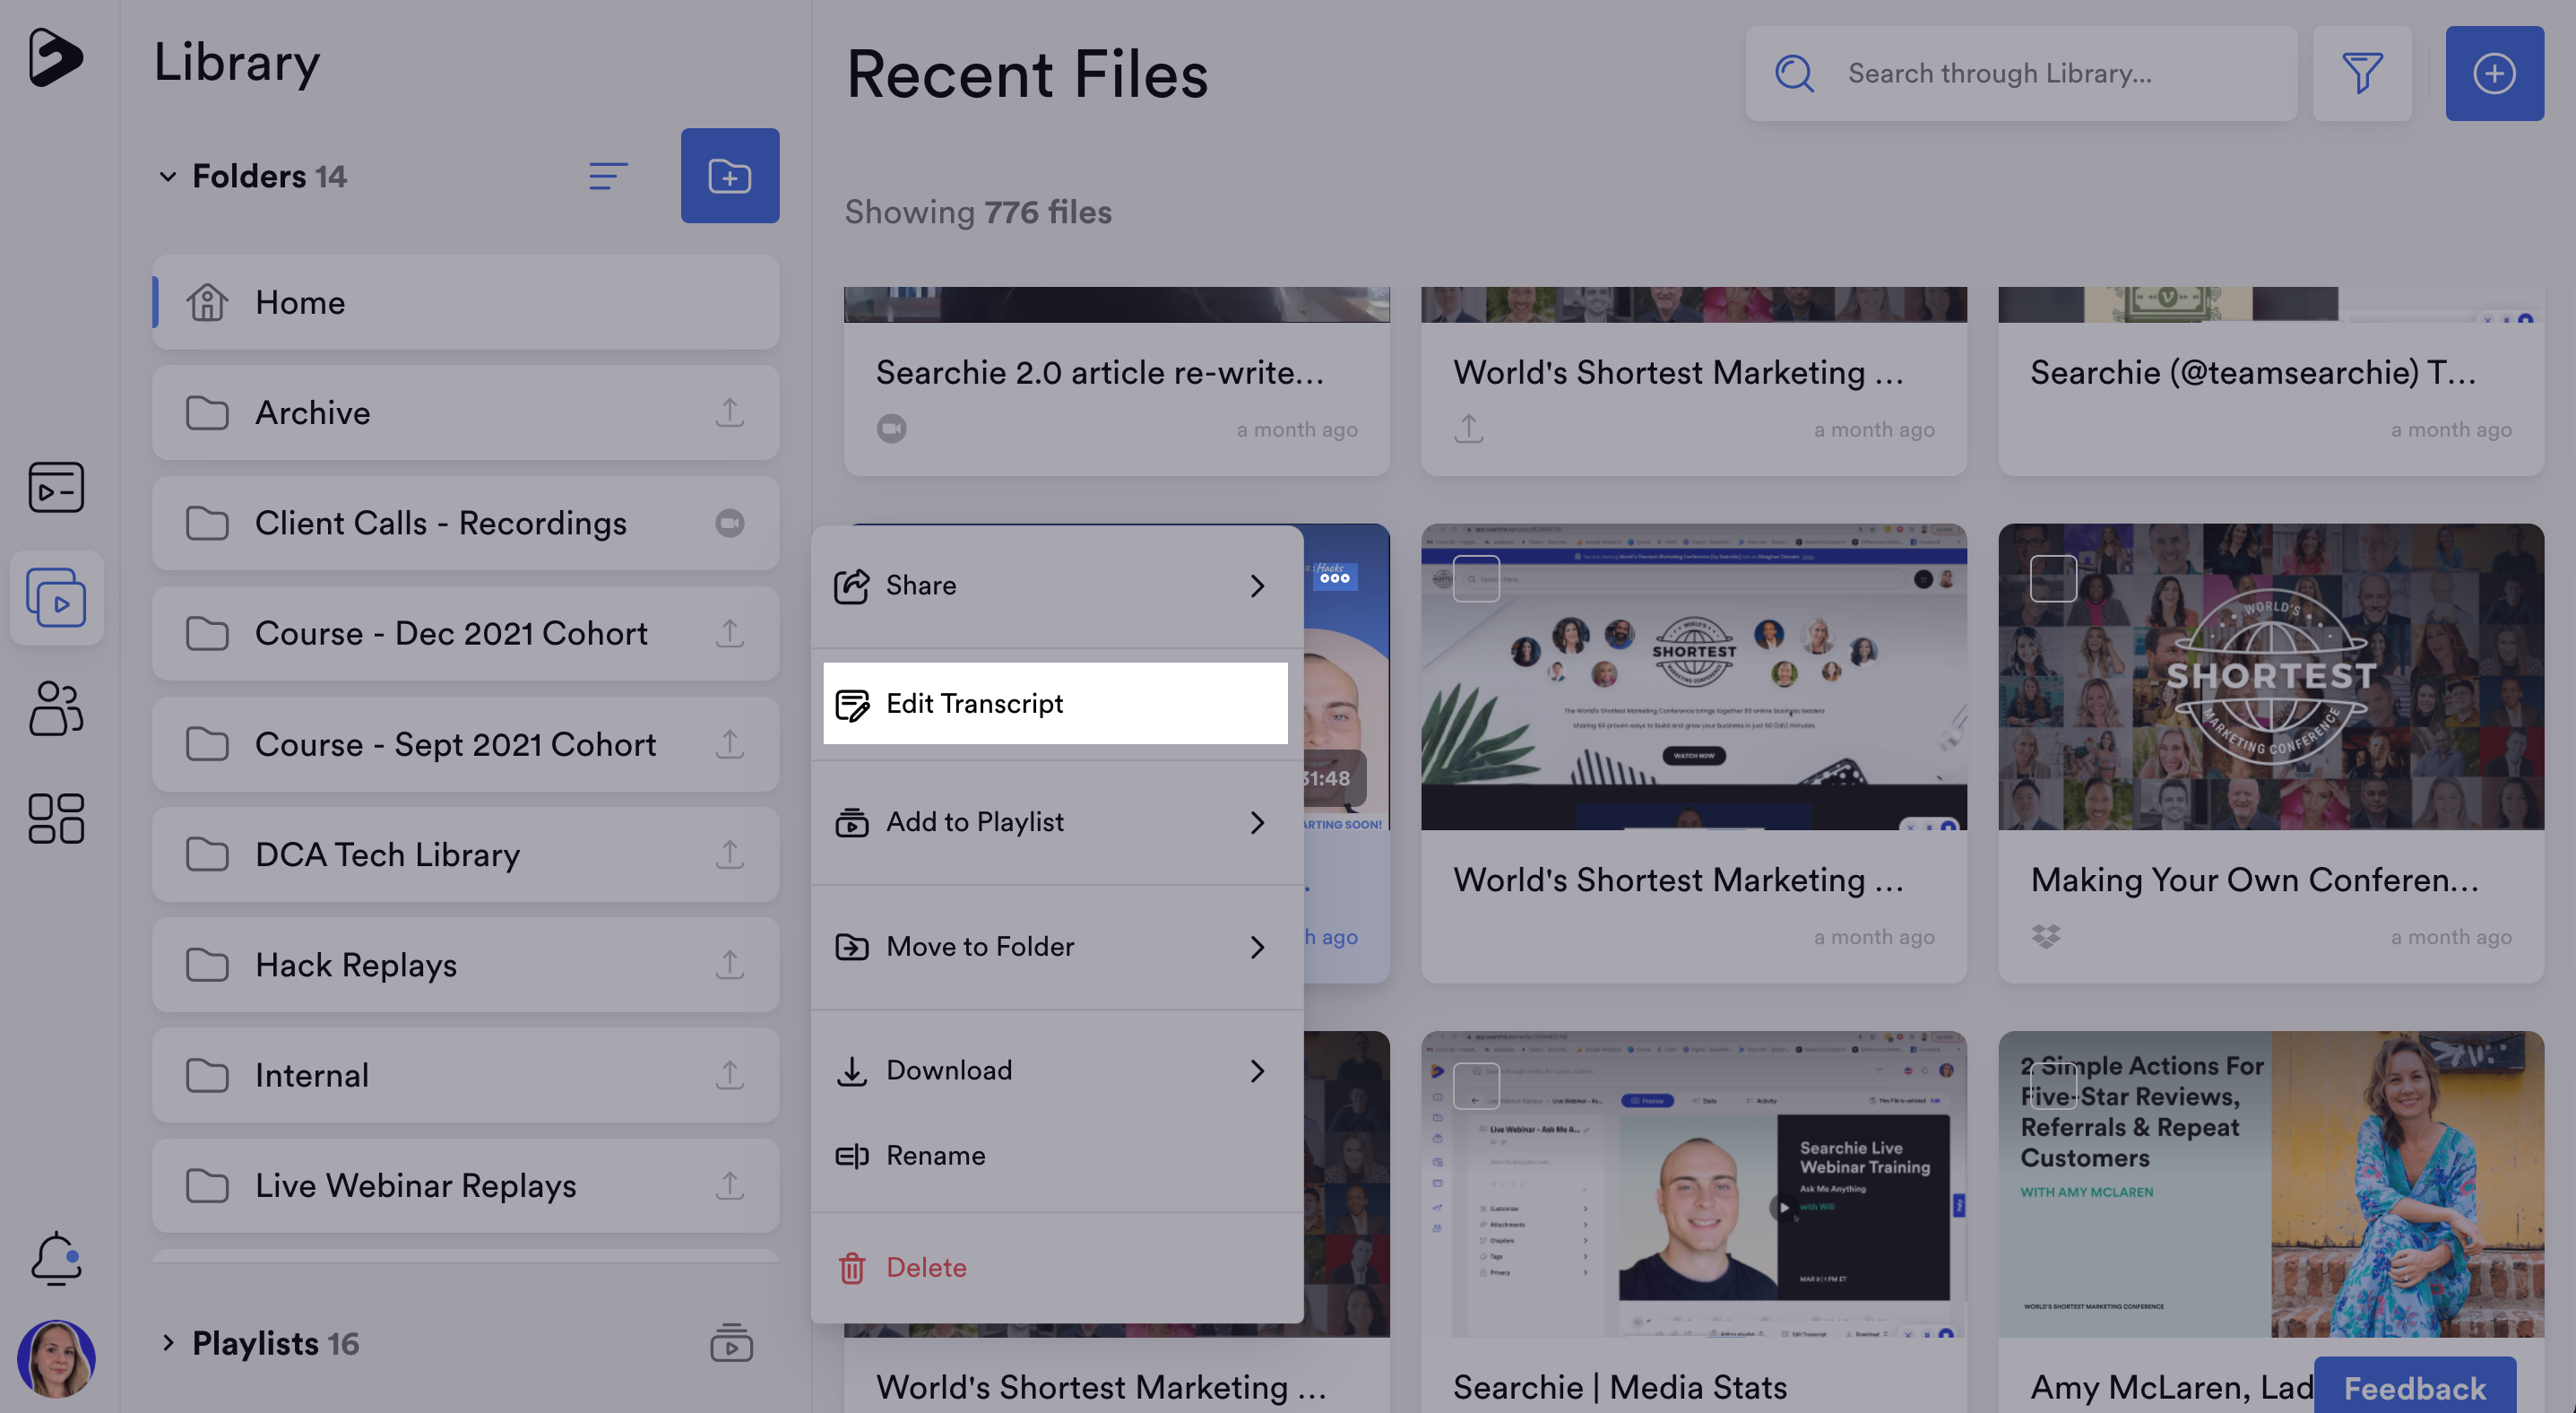Open the notifications bell icon
The width and height of the screenshot is (2576, 1413).
point(56,1258)
